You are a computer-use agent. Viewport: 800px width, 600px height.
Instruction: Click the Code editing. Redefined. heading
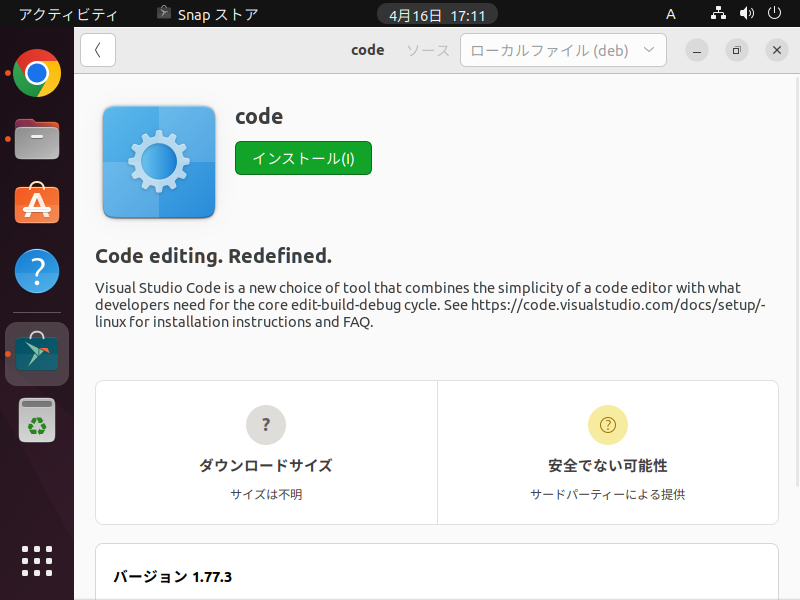click(x=213, y=256)
